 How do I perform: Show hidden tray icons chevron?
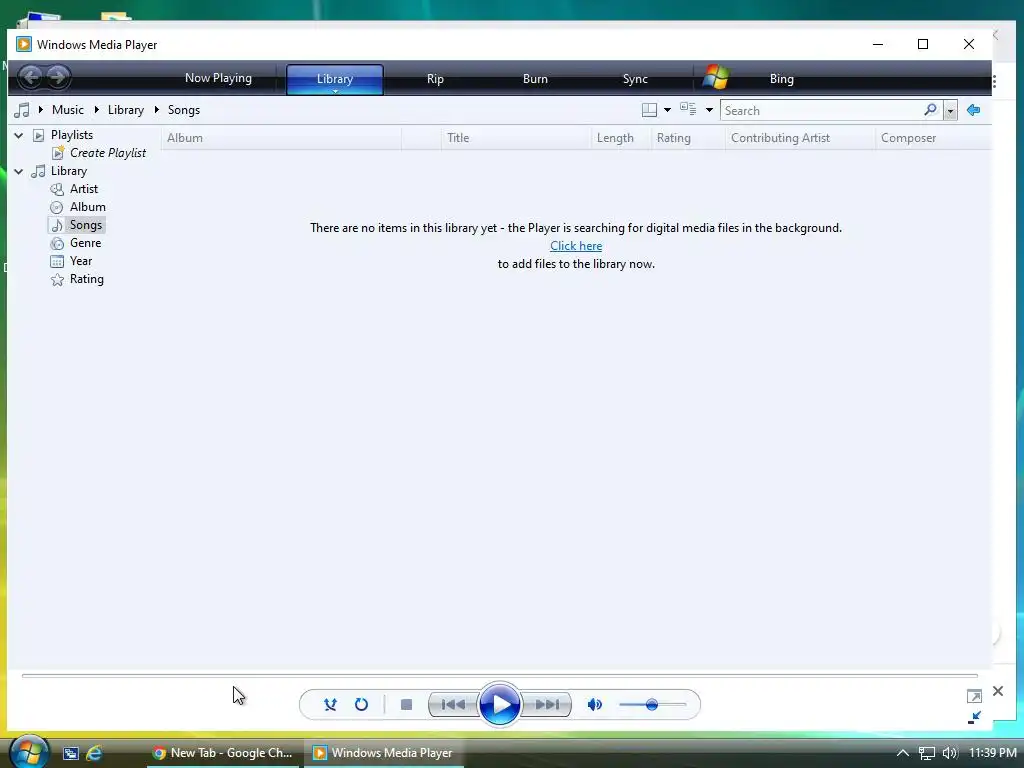pos(903,753)
